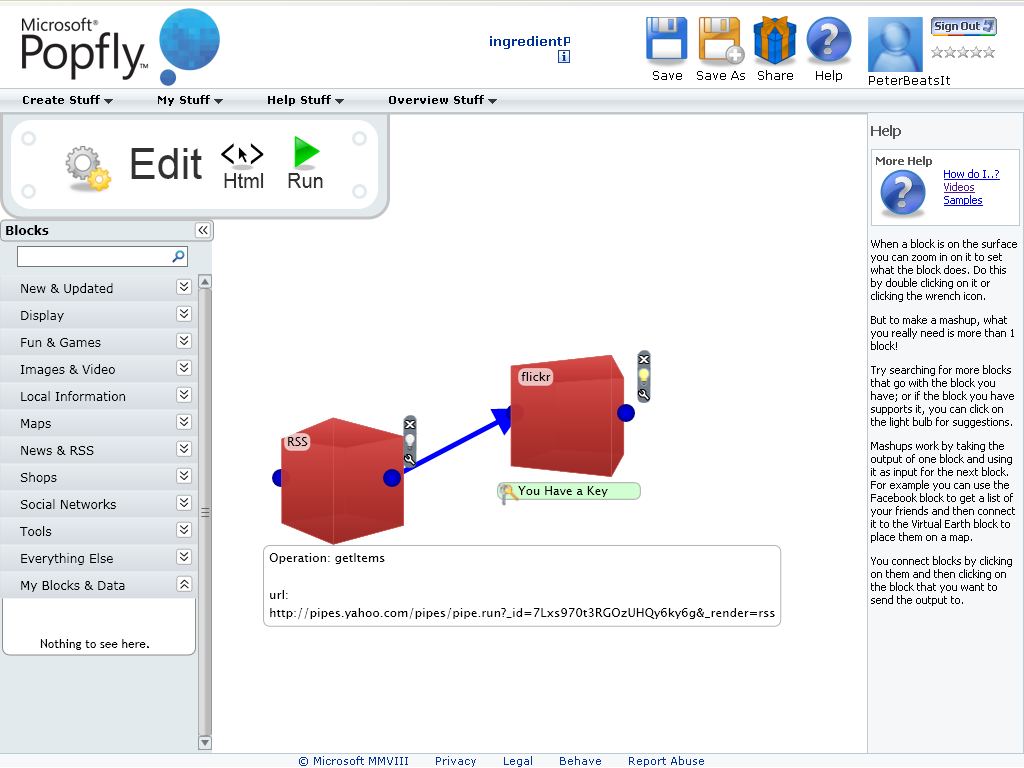Click the flickr block lightbulb suggestions
The image size is (1024, 768).
pyautogui.click(x=644, y=376)
